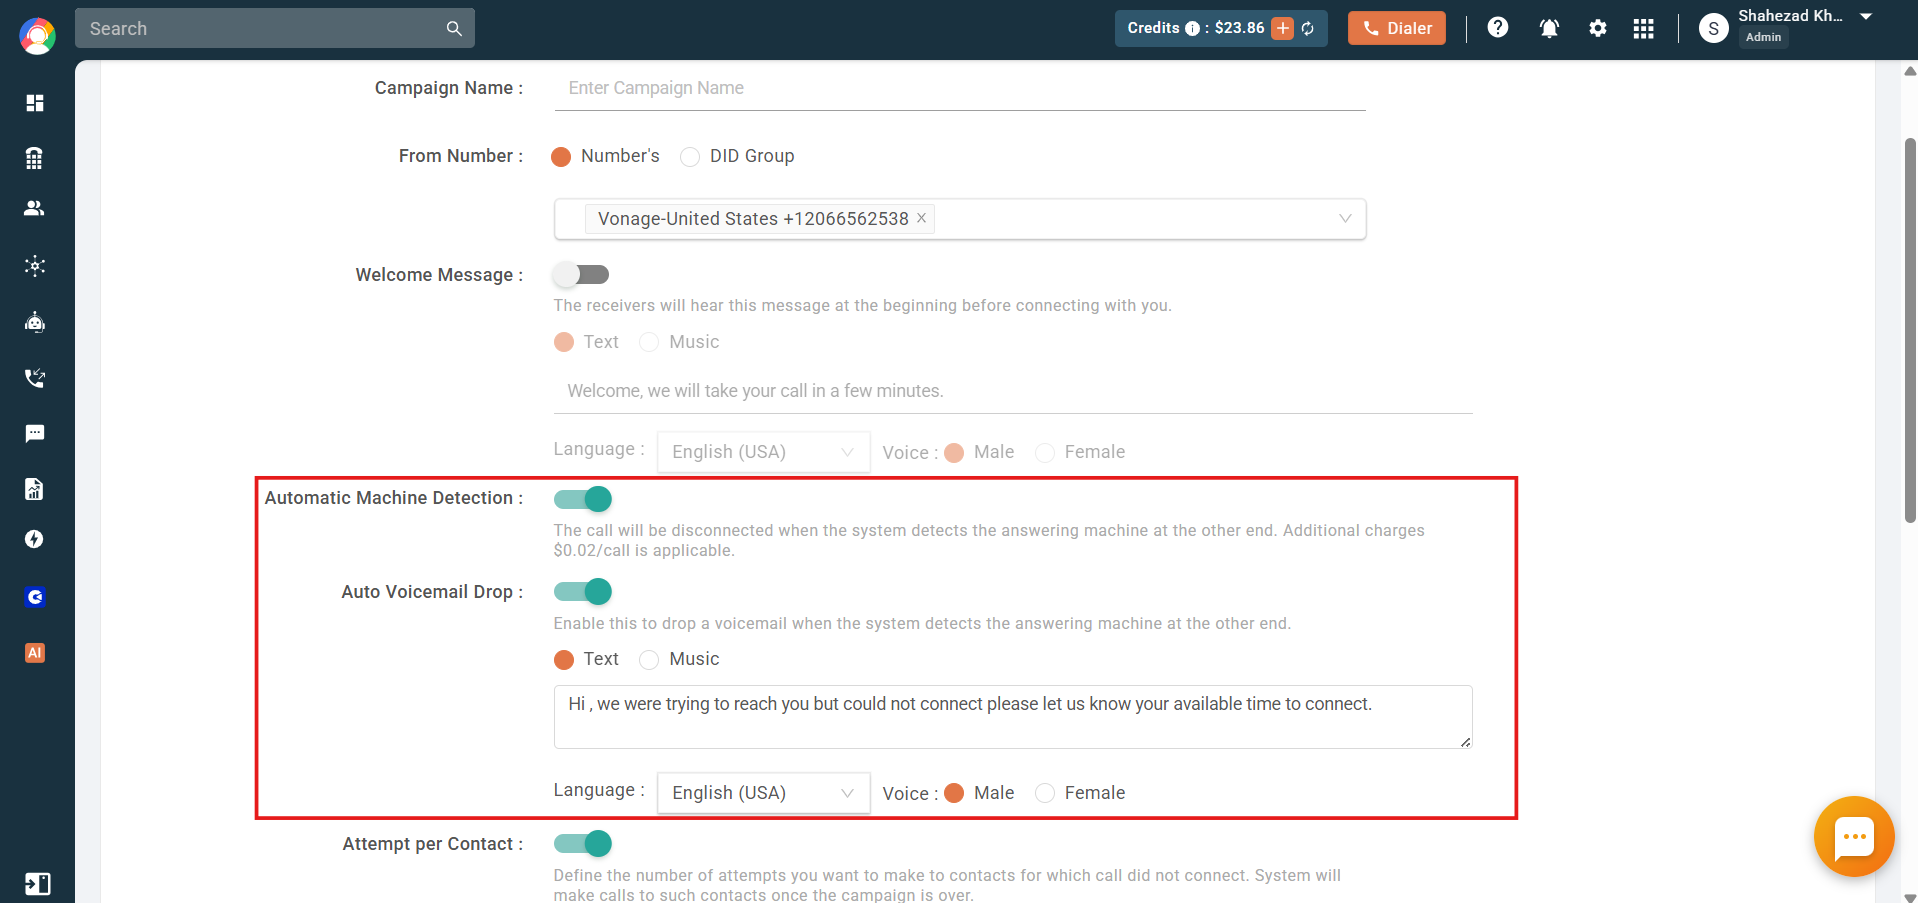Click the S user avatar
Image resolution: width=1918 pixels, height=903 pixels.
[1713, 28]
